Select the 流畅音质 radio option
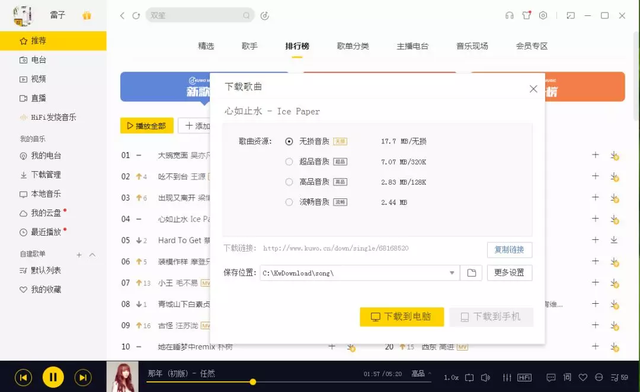 289,202
